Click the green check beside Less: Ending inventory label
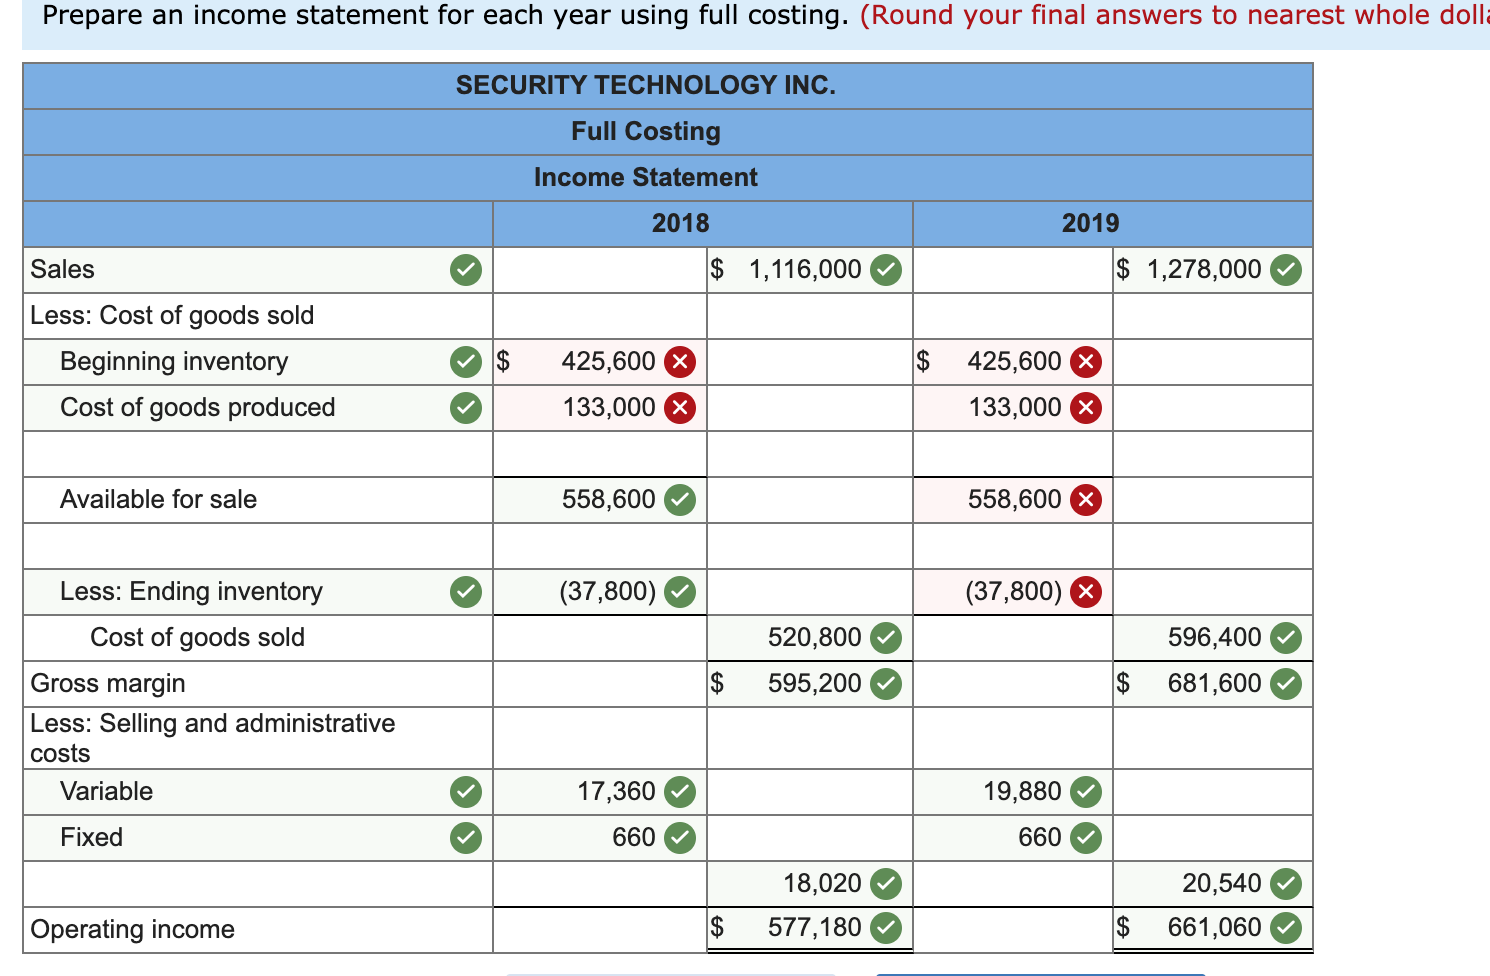 (x=465, y=591)
